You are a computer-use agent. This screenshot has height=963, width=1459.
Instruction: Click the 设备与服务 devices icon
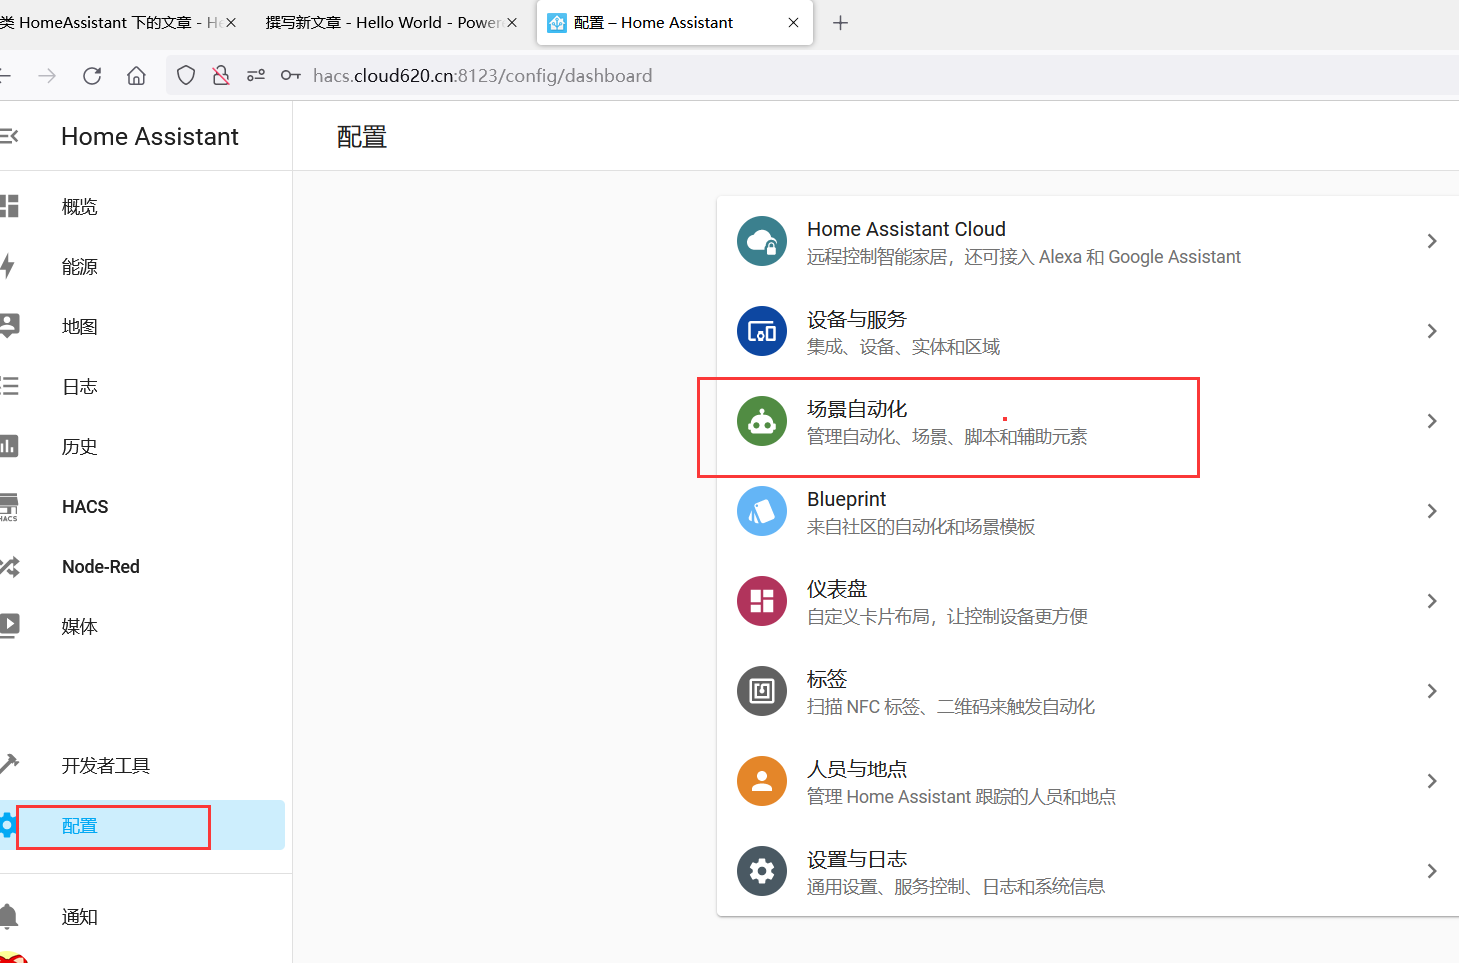(x=762, y=331)
